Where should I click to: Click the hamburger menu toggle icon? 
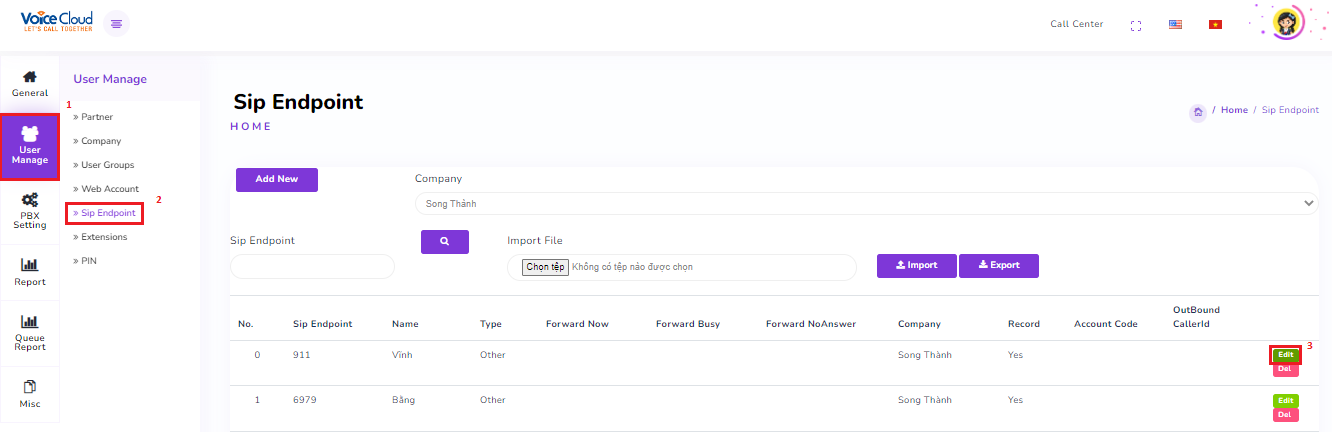pyautogui.click(x=117, y=24)
